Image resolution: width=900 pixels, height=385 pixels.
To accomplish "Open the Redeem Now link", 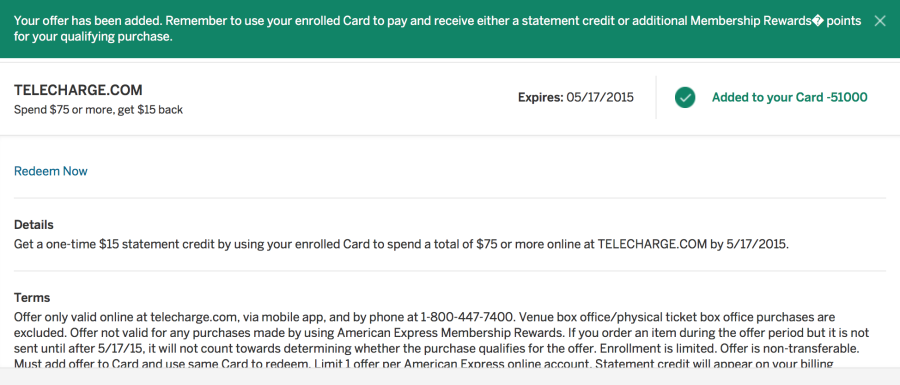I will (x=51, y=171).
